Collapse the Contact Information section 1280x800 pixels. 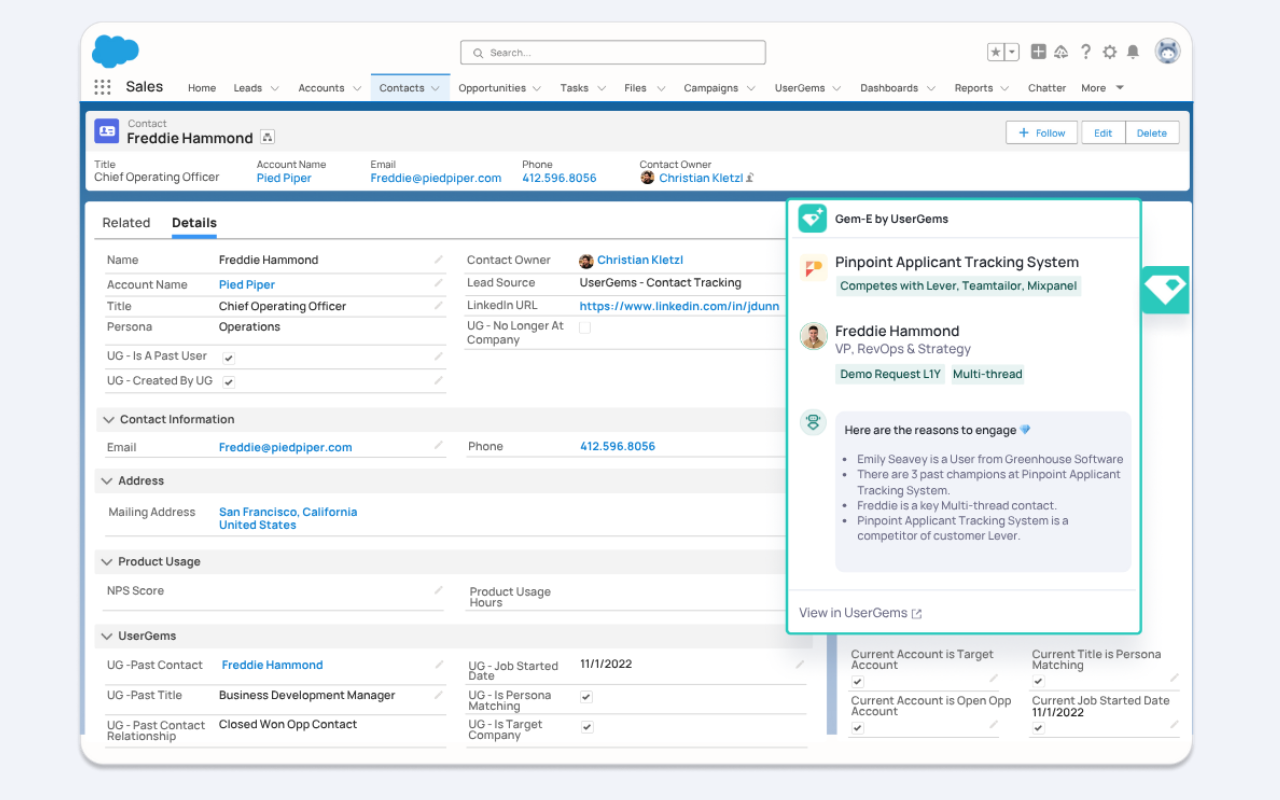[x=107, y=420]
